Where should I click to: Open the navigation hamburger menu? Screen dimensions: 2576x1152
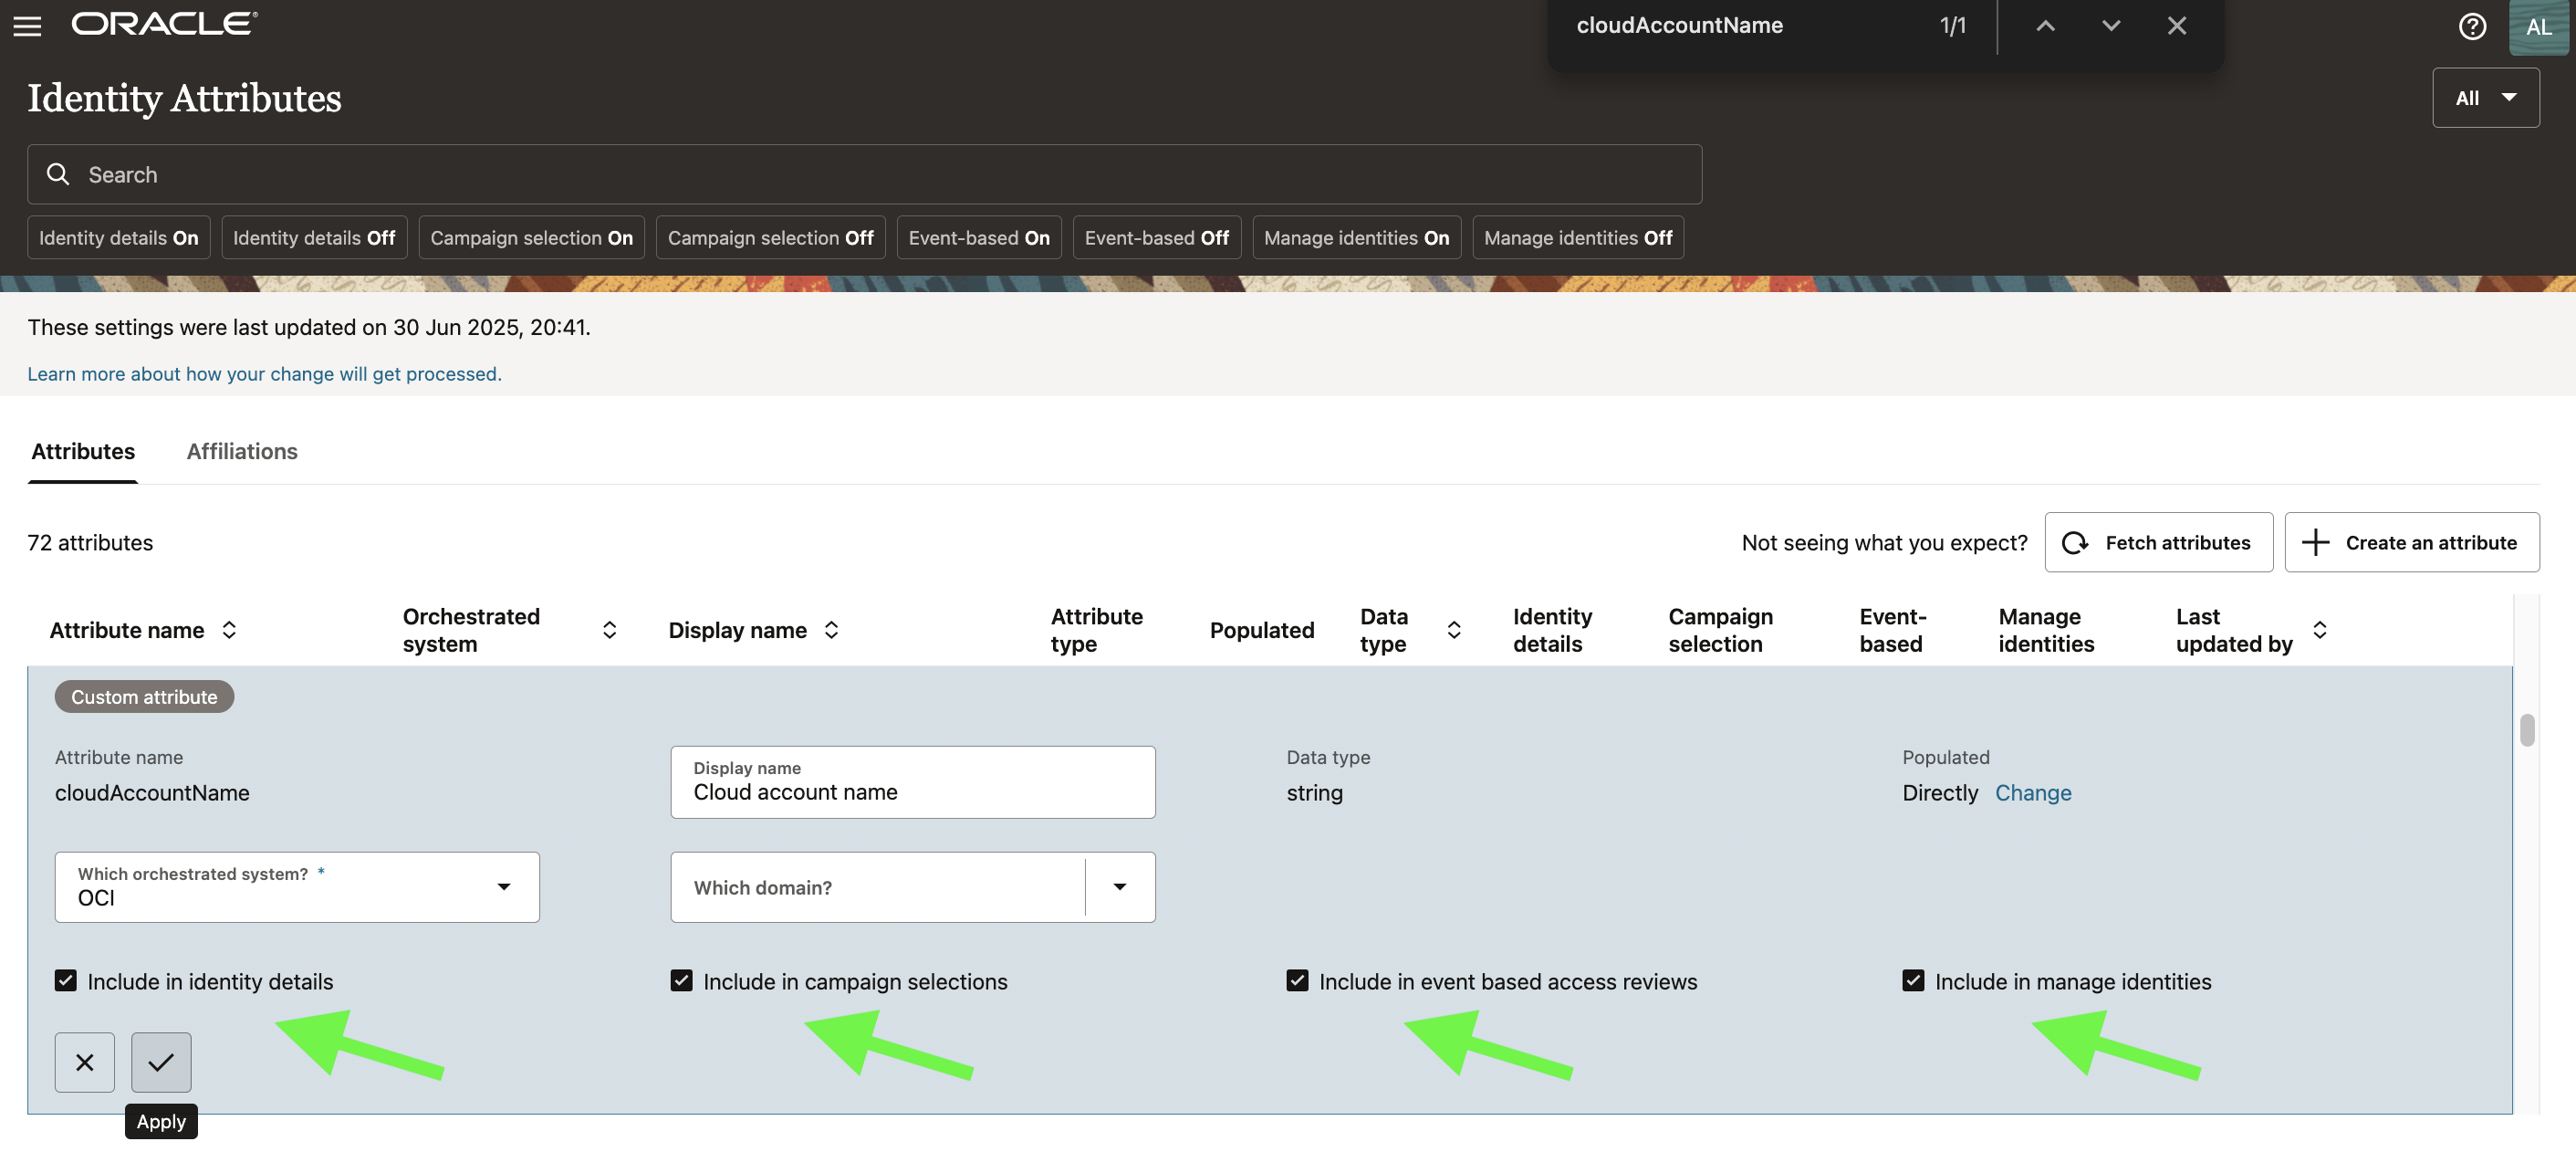26,26
